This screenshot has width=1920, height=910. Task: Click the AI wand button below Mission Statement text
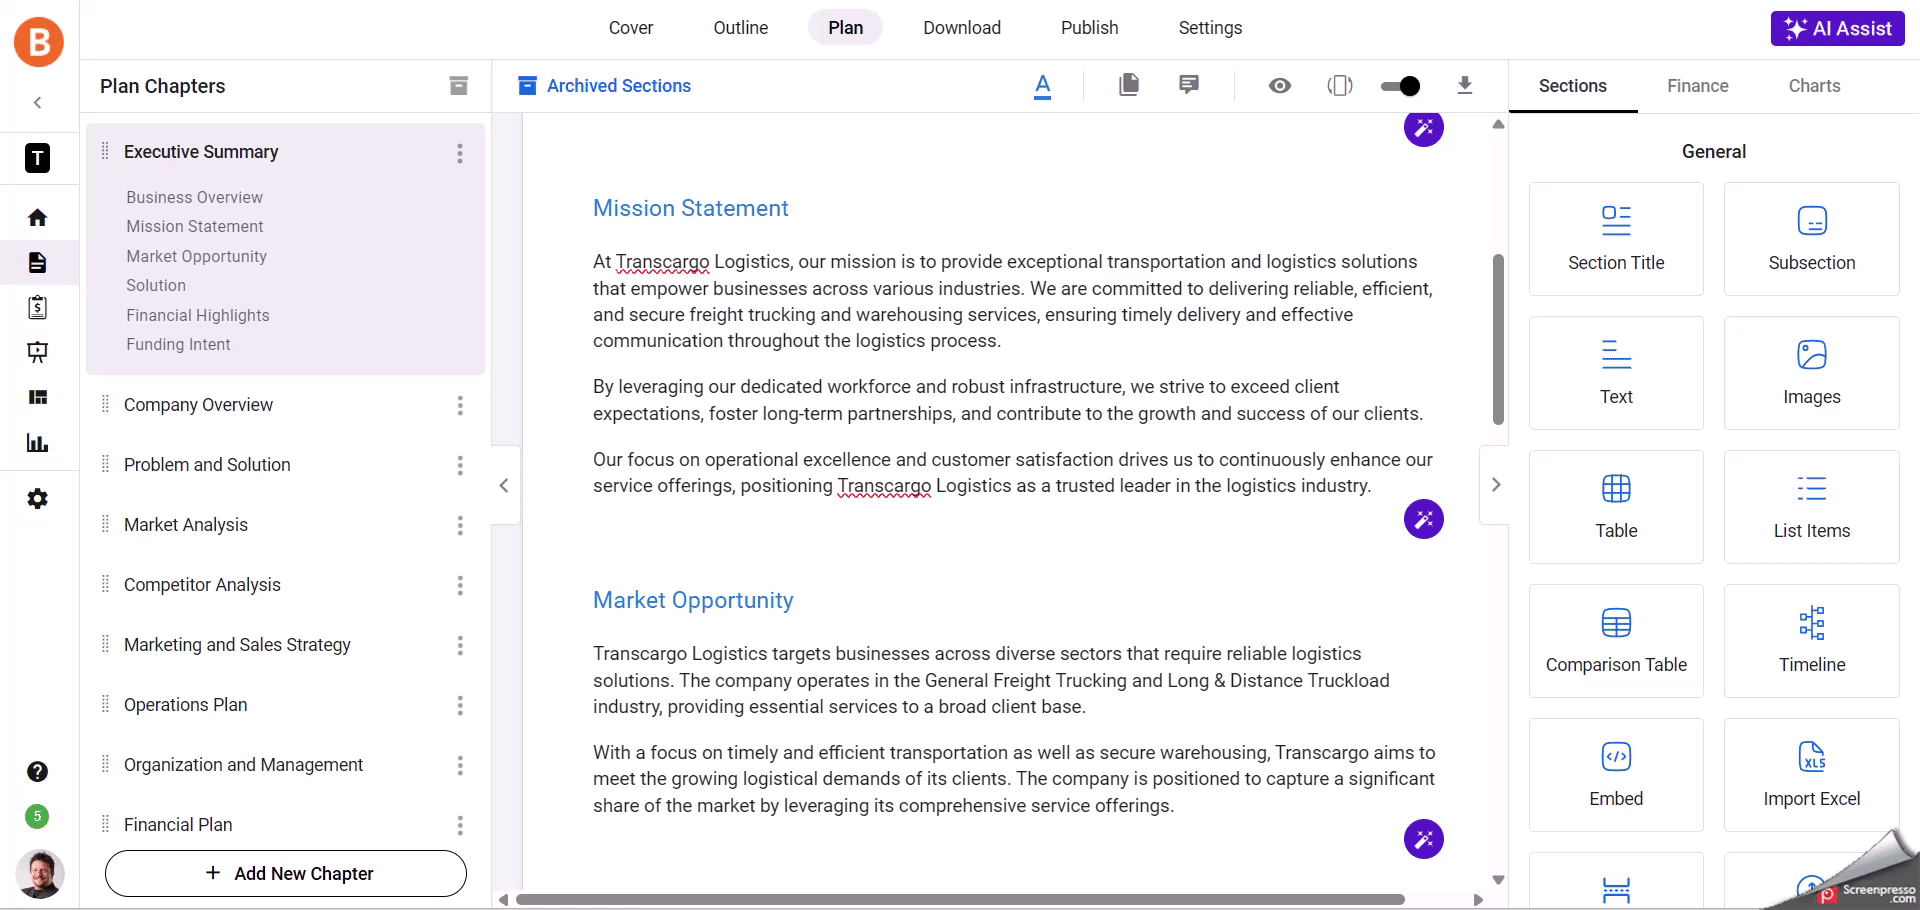pyautogui.click(x=1424, y=519)
